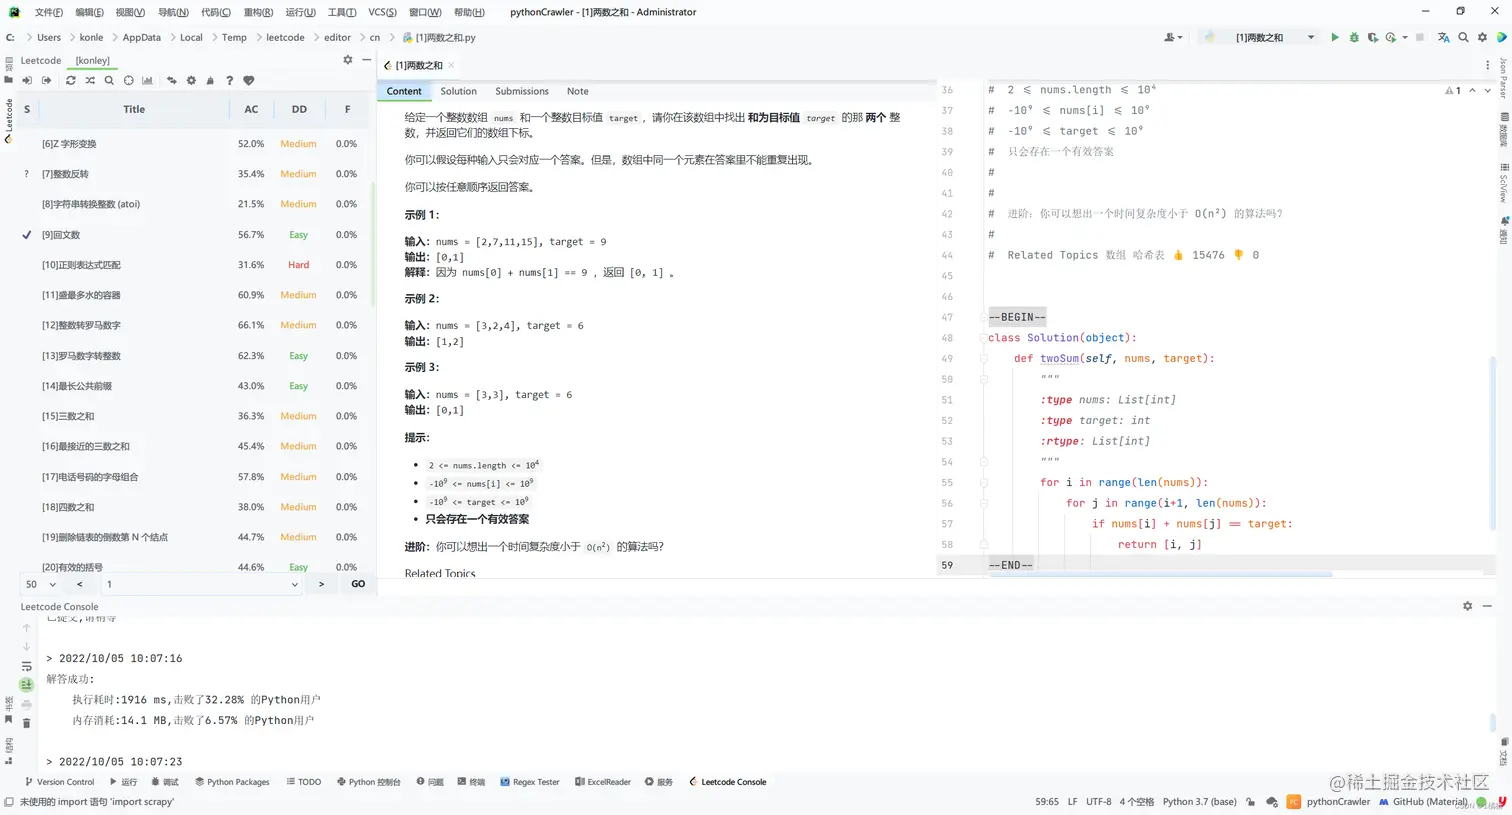Open Python 3.7 (base) interpreter selector
The width and height of the screenshot is (1512, 815).
click(x=1199, y=801)
